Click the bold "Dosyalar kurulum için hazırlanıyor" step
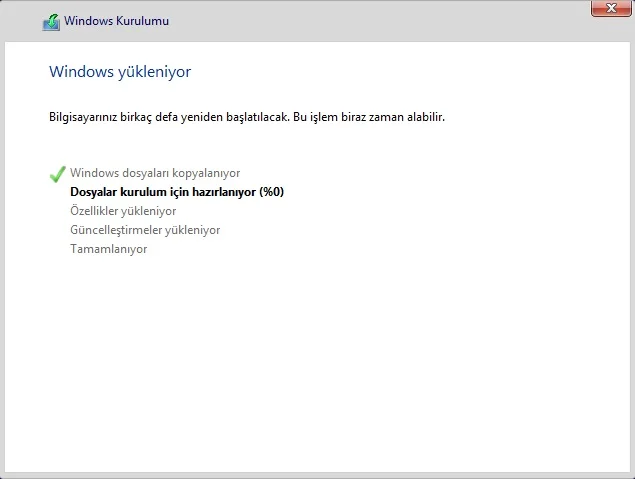The image size is (635, 479). (x=163, y=192)
